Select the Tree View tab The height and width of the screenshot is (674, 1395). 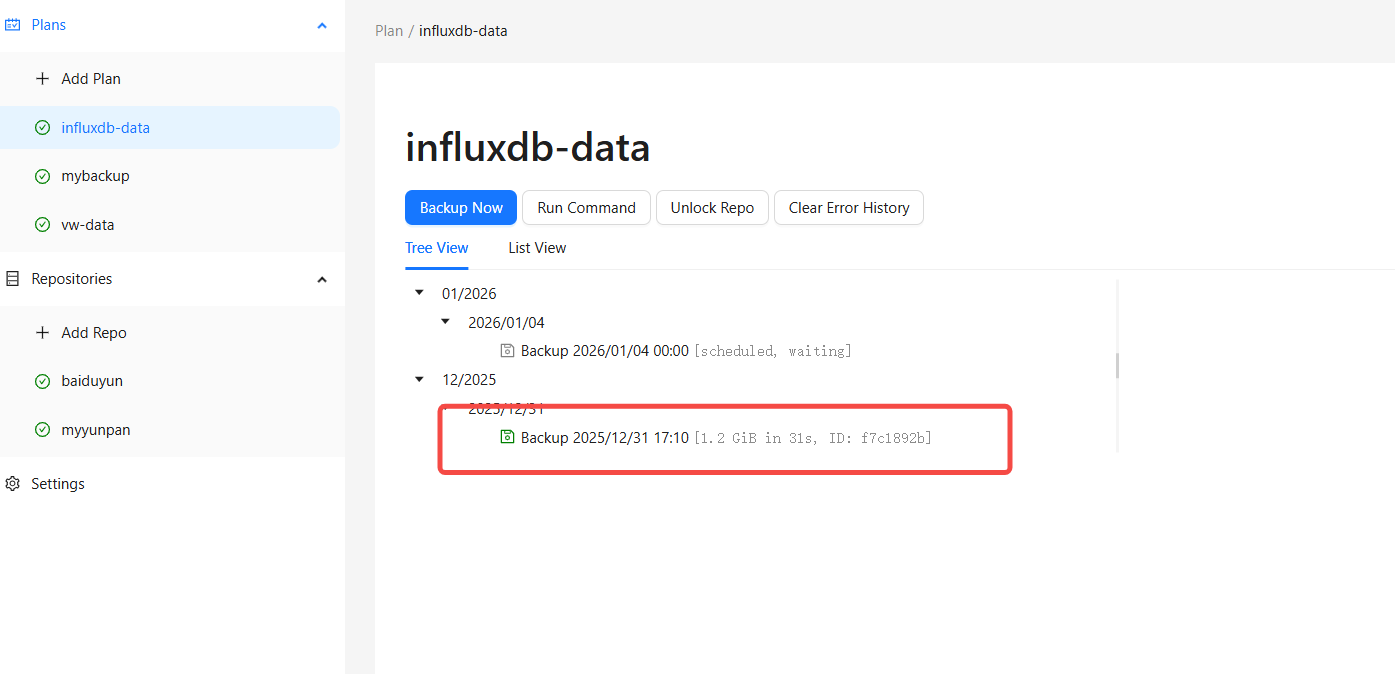[437, 248]
